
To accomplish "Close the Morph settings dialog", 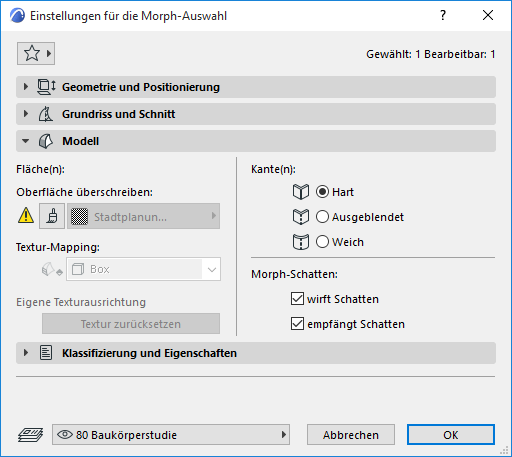I will click(x=488, y=15).
